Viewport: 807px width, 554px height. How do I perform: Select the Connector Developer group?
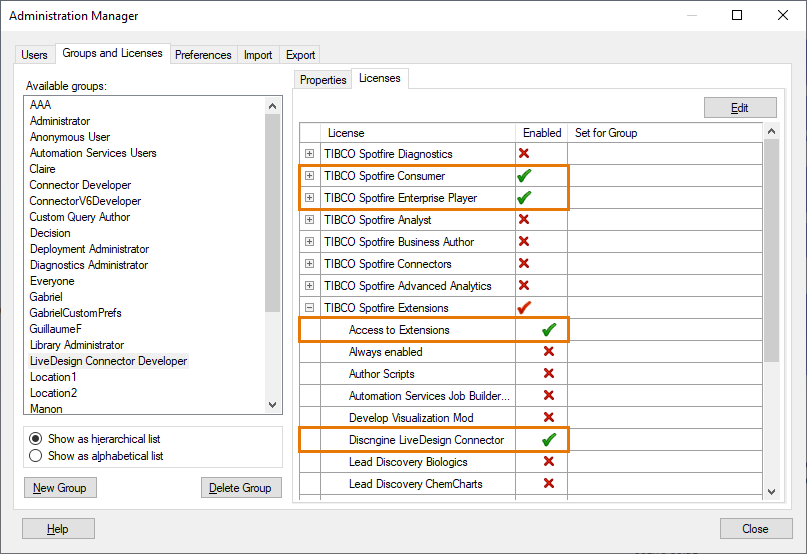click(80, 185)
